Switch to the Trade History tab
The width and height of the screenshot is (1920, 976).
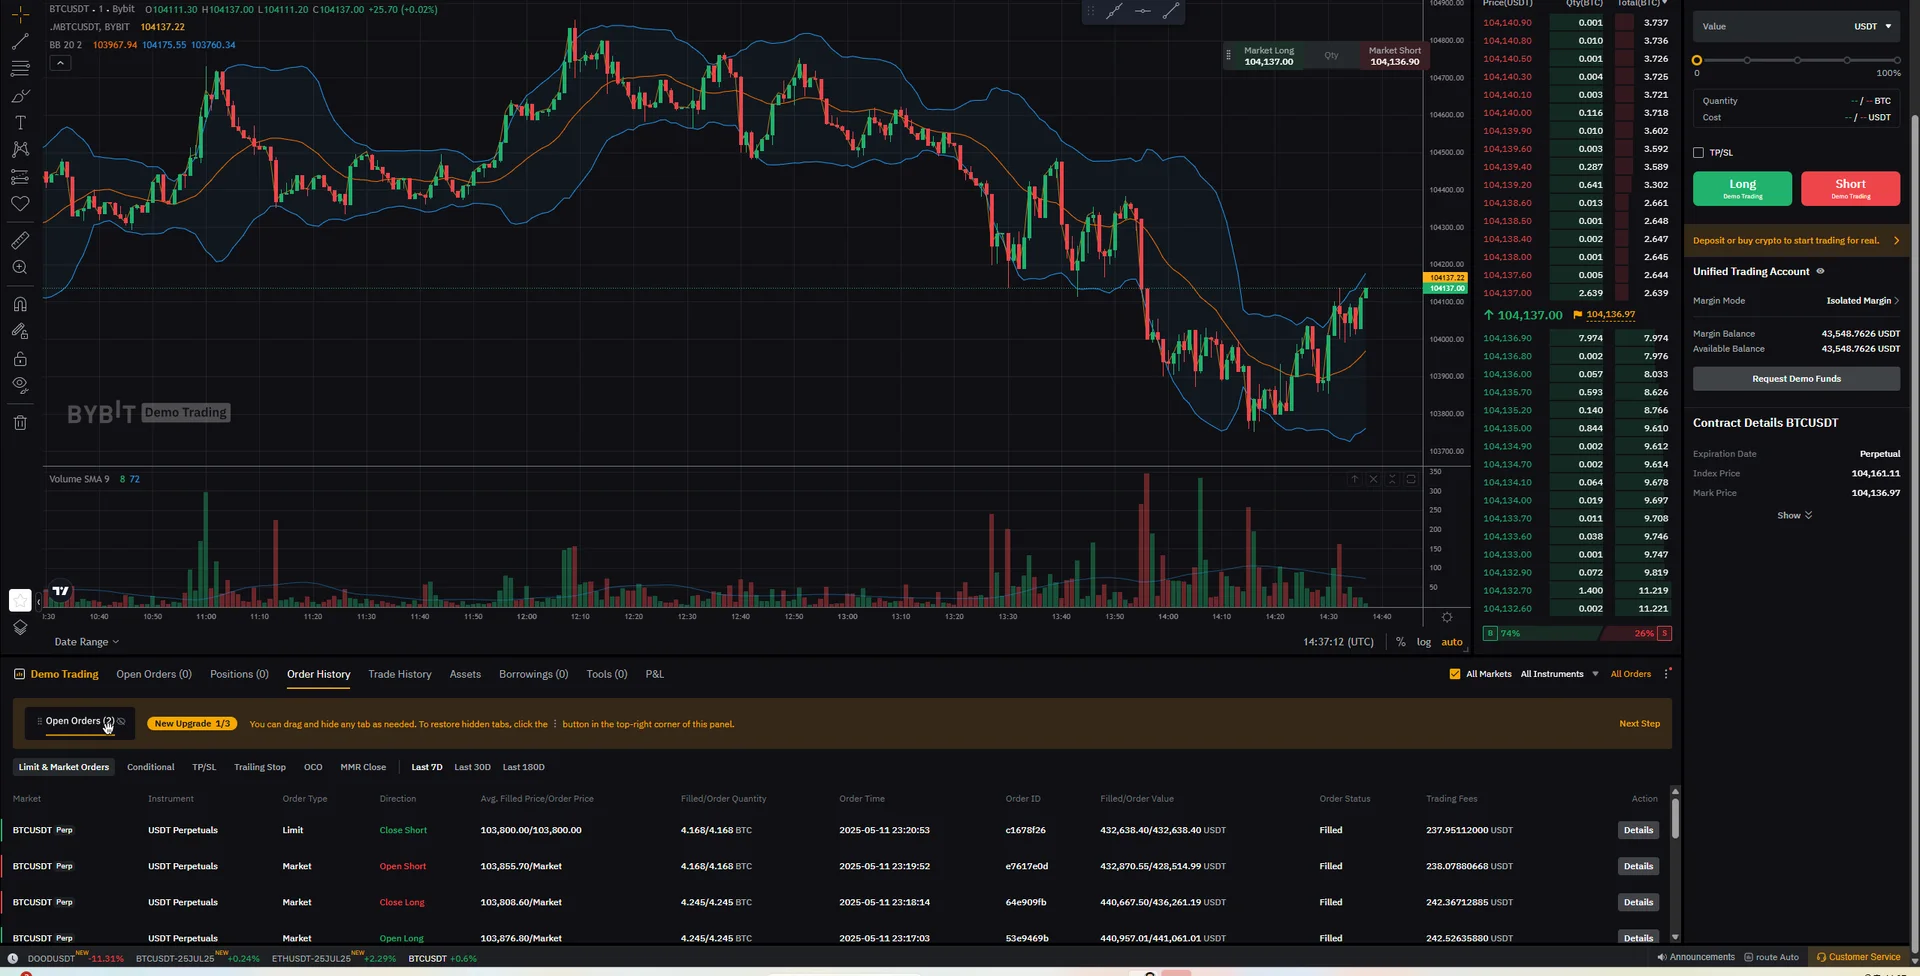coord(399,675)
